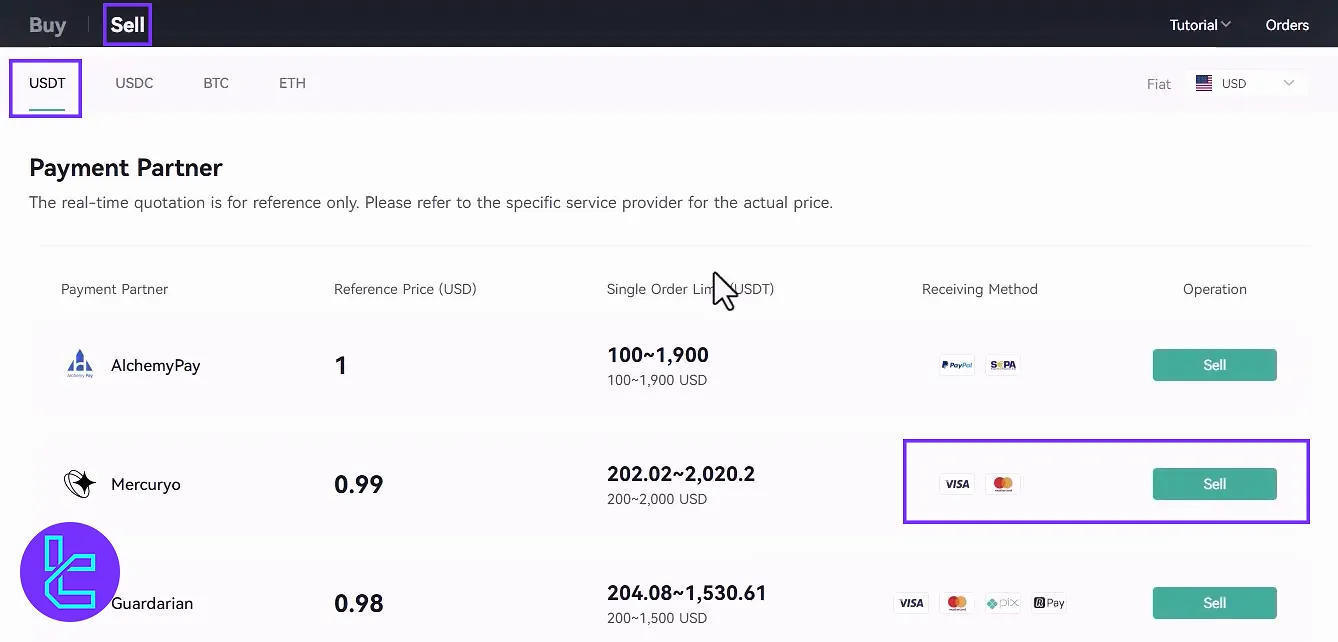The height and width of the screenshot is (642, 1338).
Task: Click the 200~2,000 USD subtext
Action: (x=657, y=499)
